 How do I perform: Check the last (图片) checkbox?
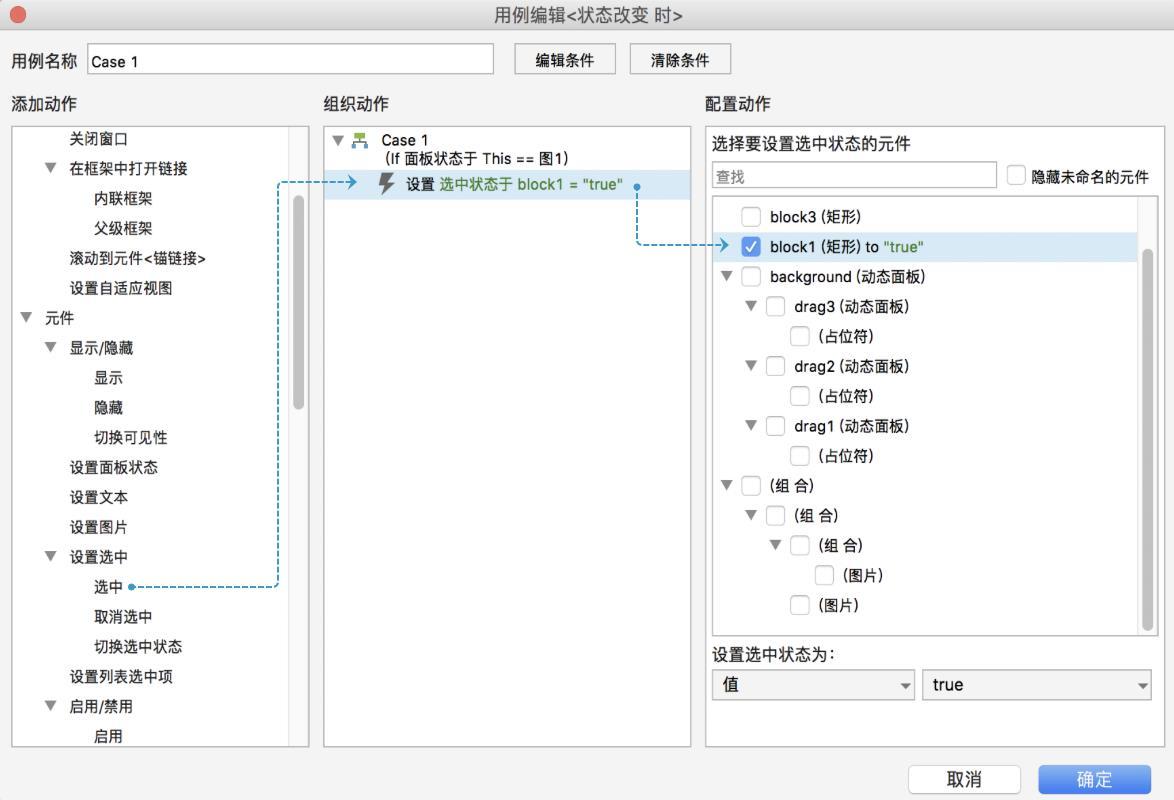(800, 605)
